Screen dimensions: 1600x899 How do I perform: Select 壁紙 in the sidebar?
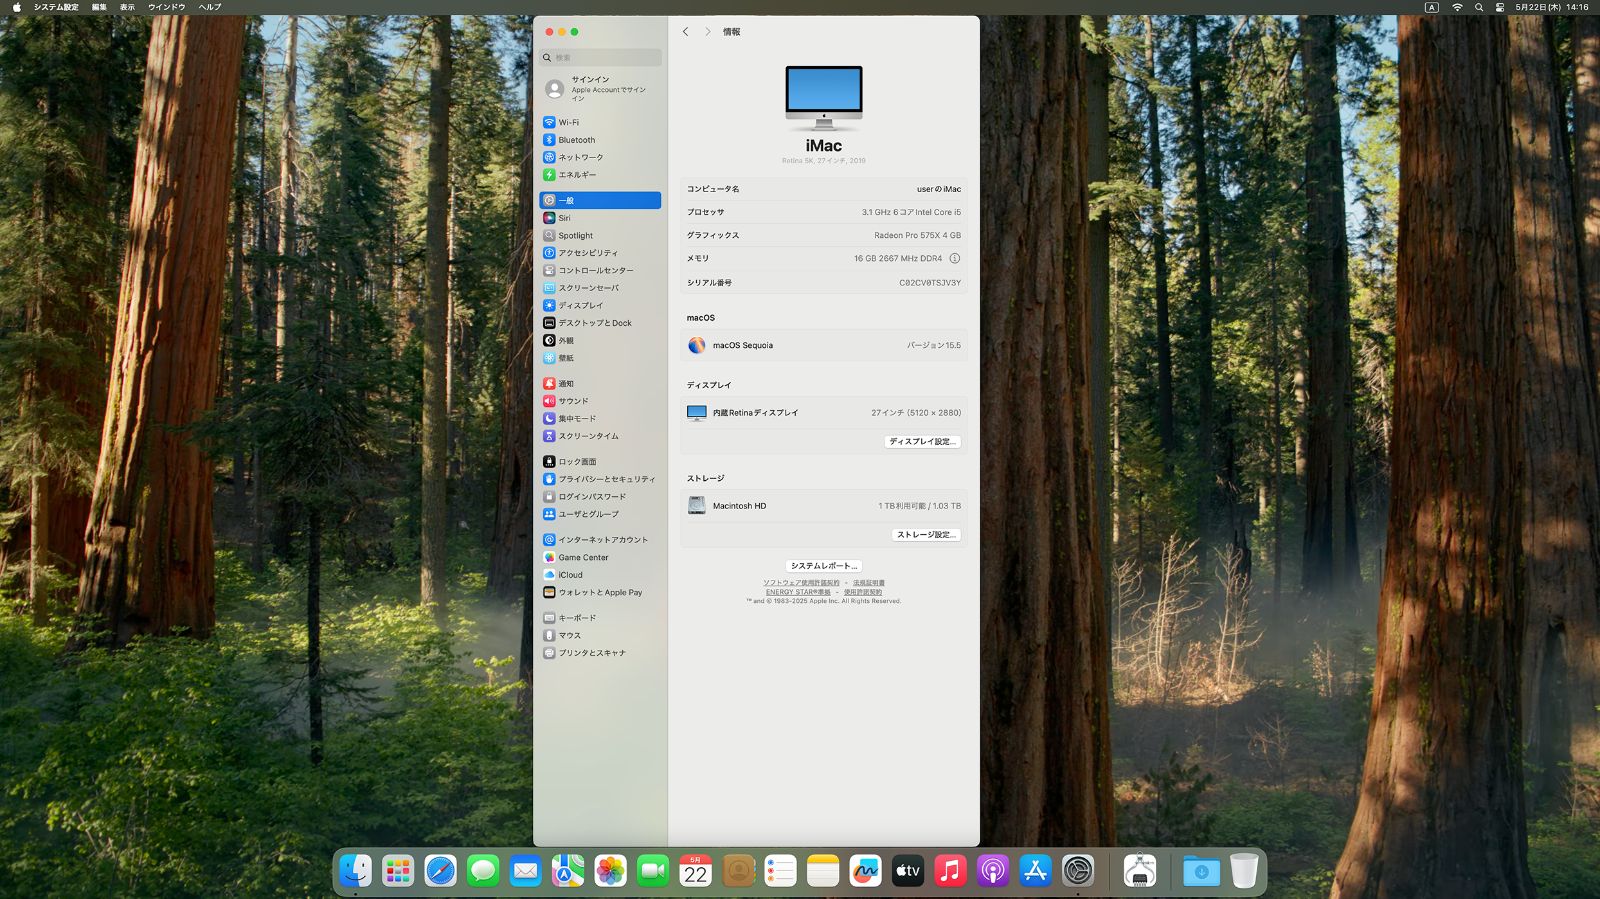point(600,358)
